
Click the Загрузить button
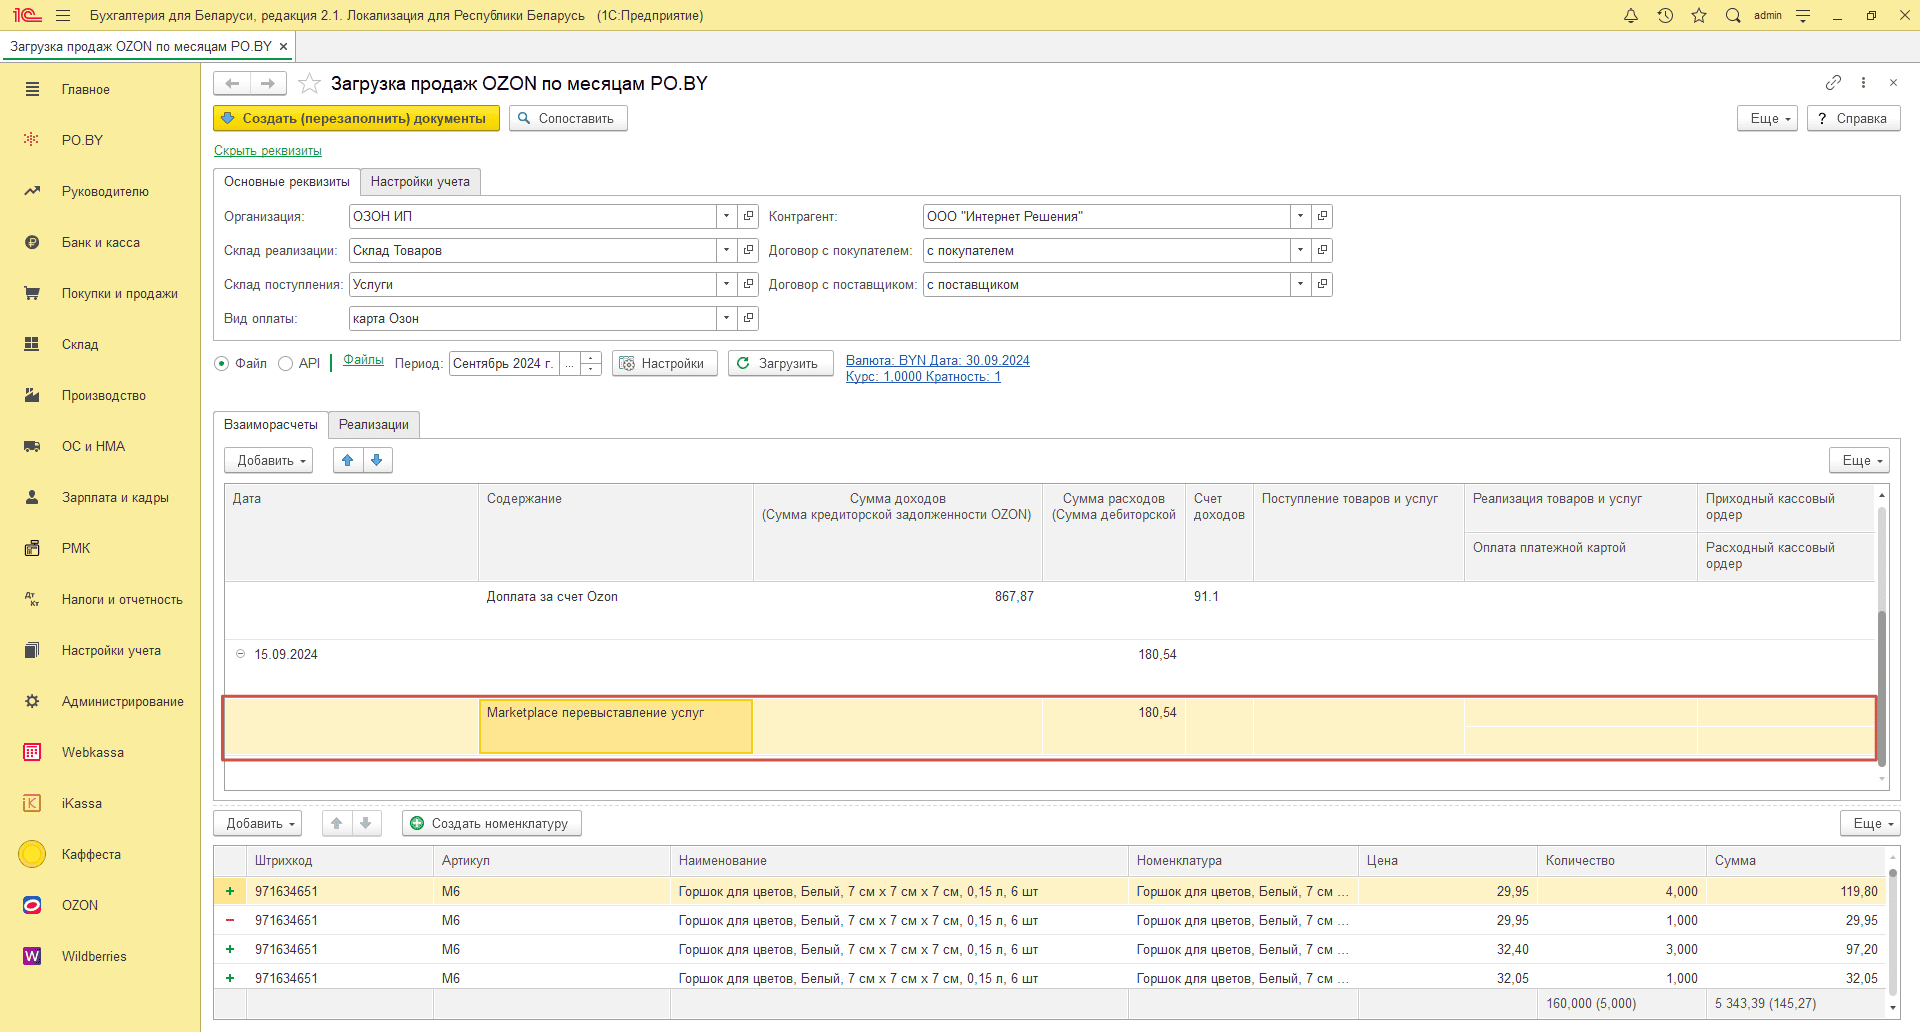(781, 363)
